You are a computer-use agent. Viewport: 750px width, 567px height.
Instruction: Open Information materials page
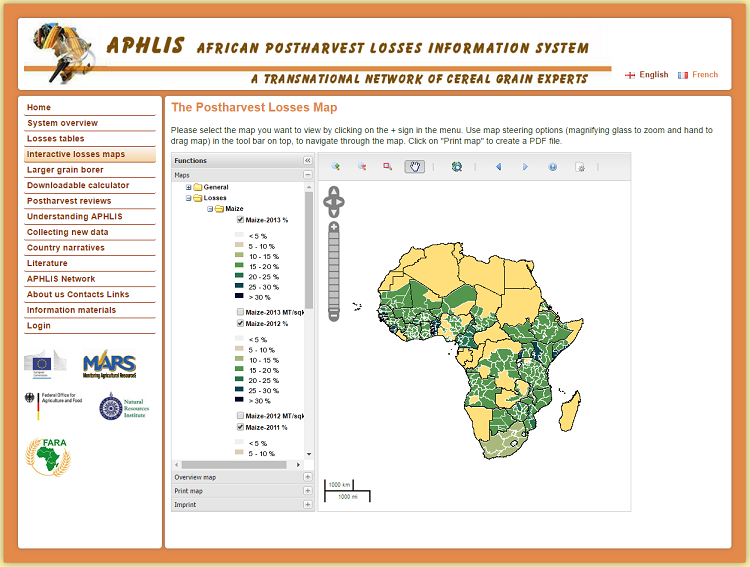(x=90, y=310)
